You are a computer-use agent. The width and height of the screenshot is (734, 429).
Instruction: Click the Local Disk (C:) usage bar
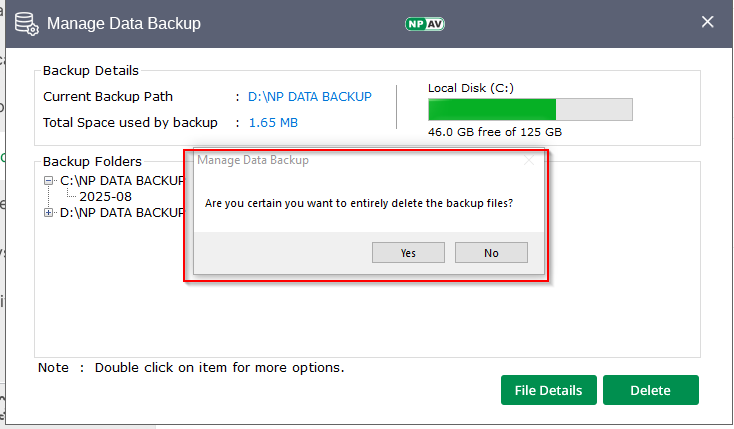pyautogui.click(x=530, y=109)
